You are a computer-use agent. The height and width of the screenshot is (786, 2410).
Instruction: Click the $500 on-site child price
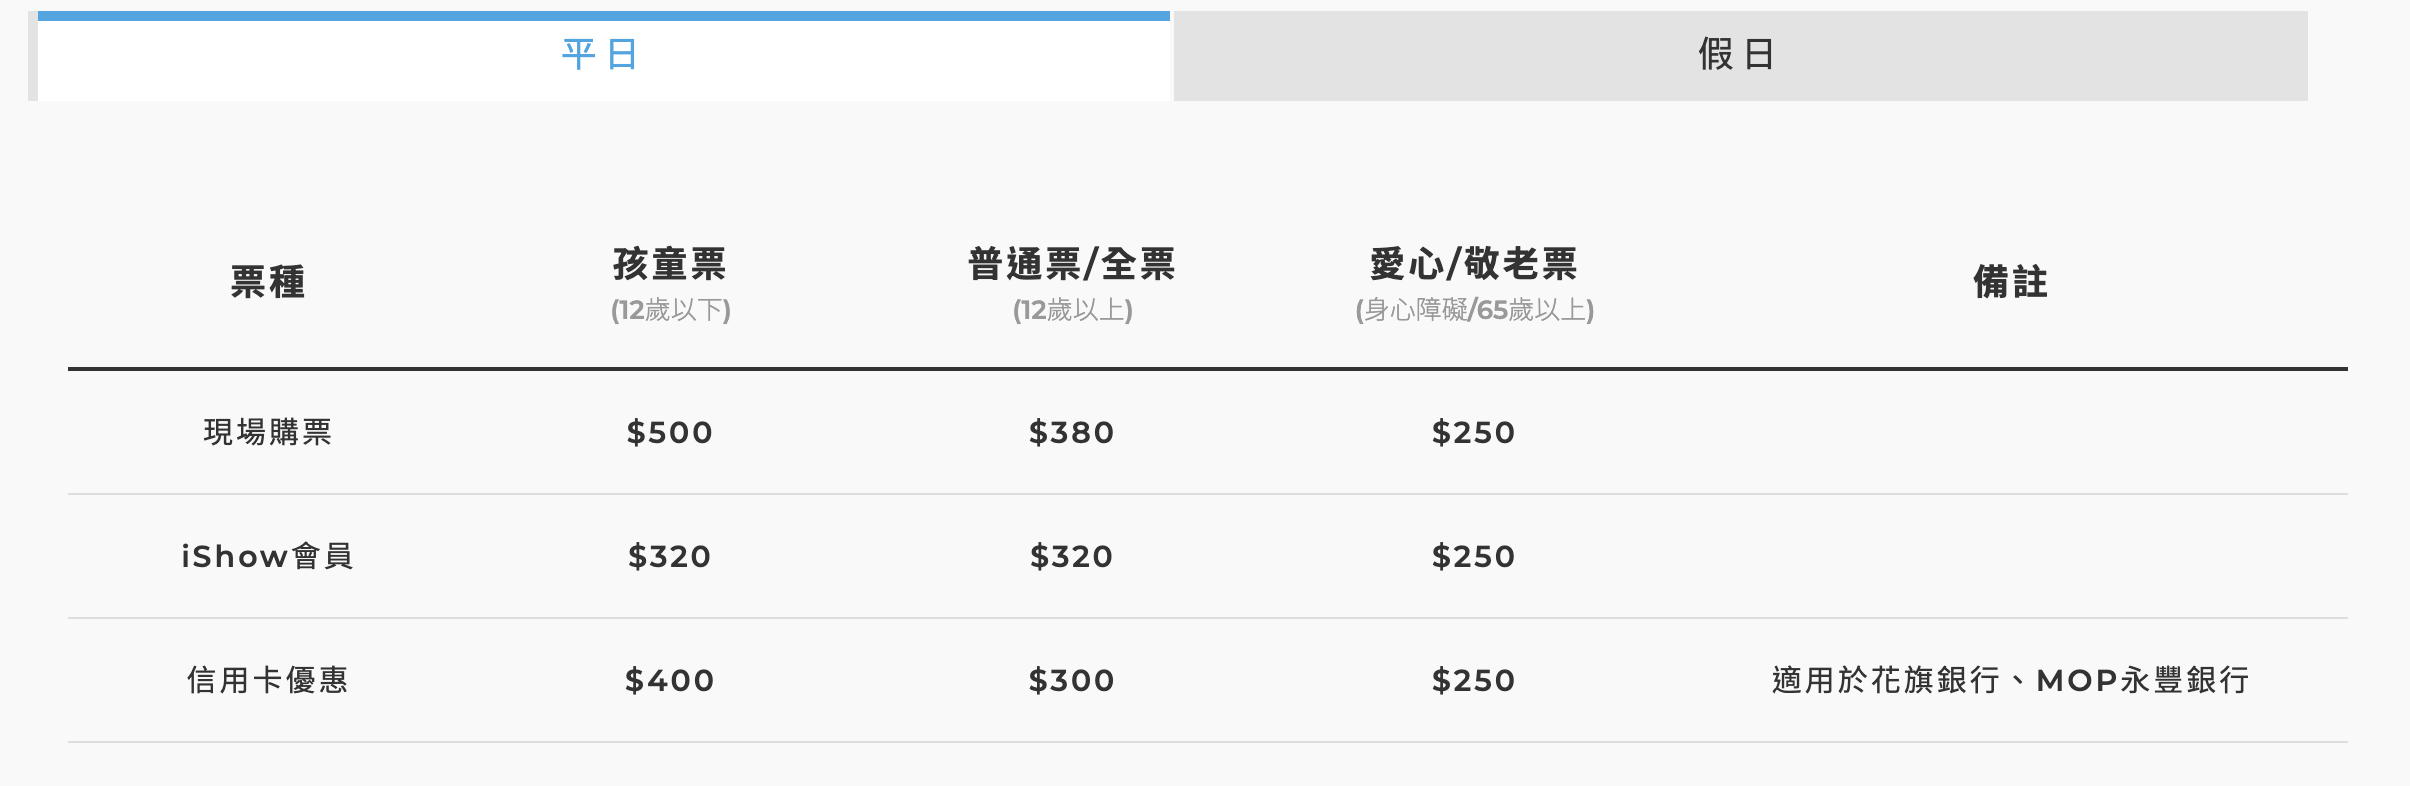click(670, 432)
